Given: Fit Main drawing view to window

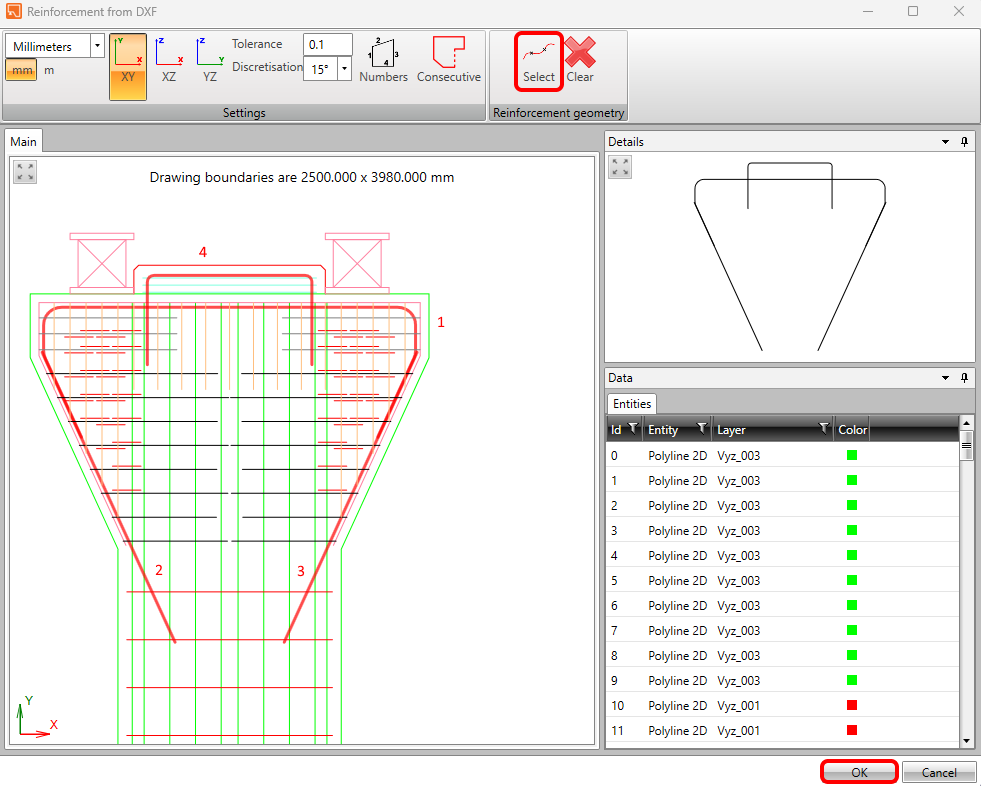Looking at the screenshot, I should coord(25,172).
